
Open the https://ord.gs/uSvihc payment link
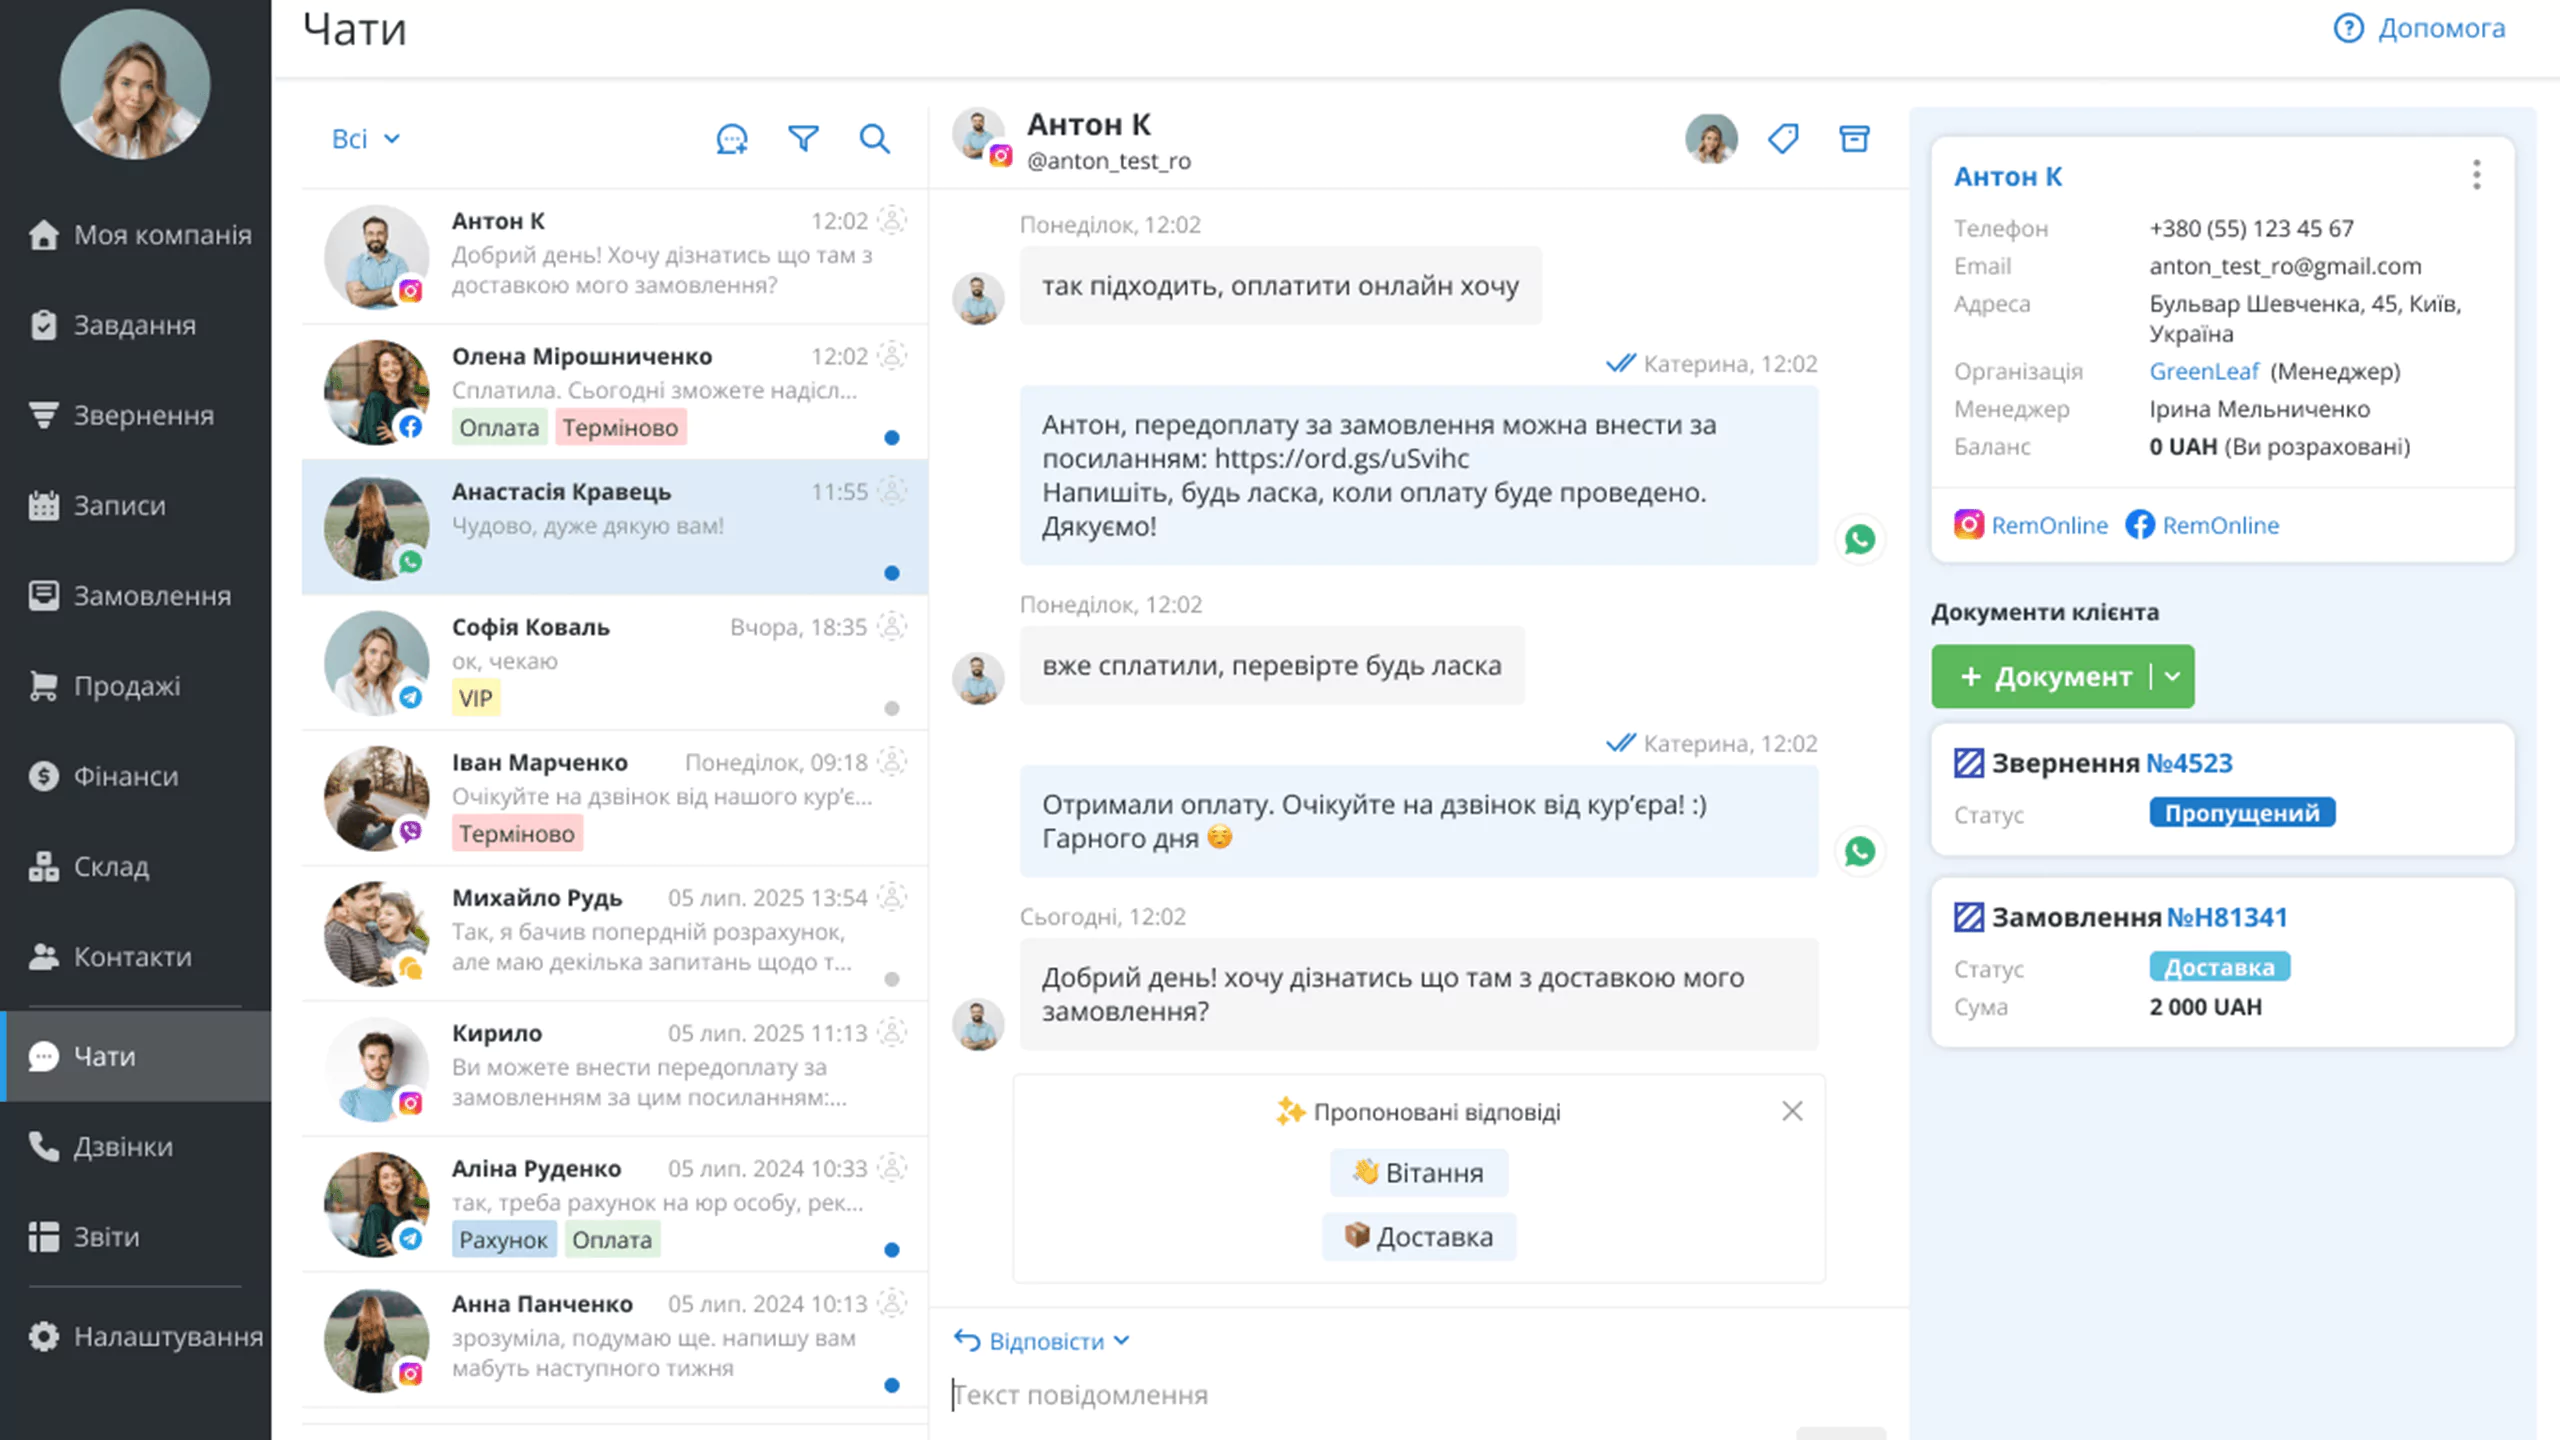[x=1342, y=459]
